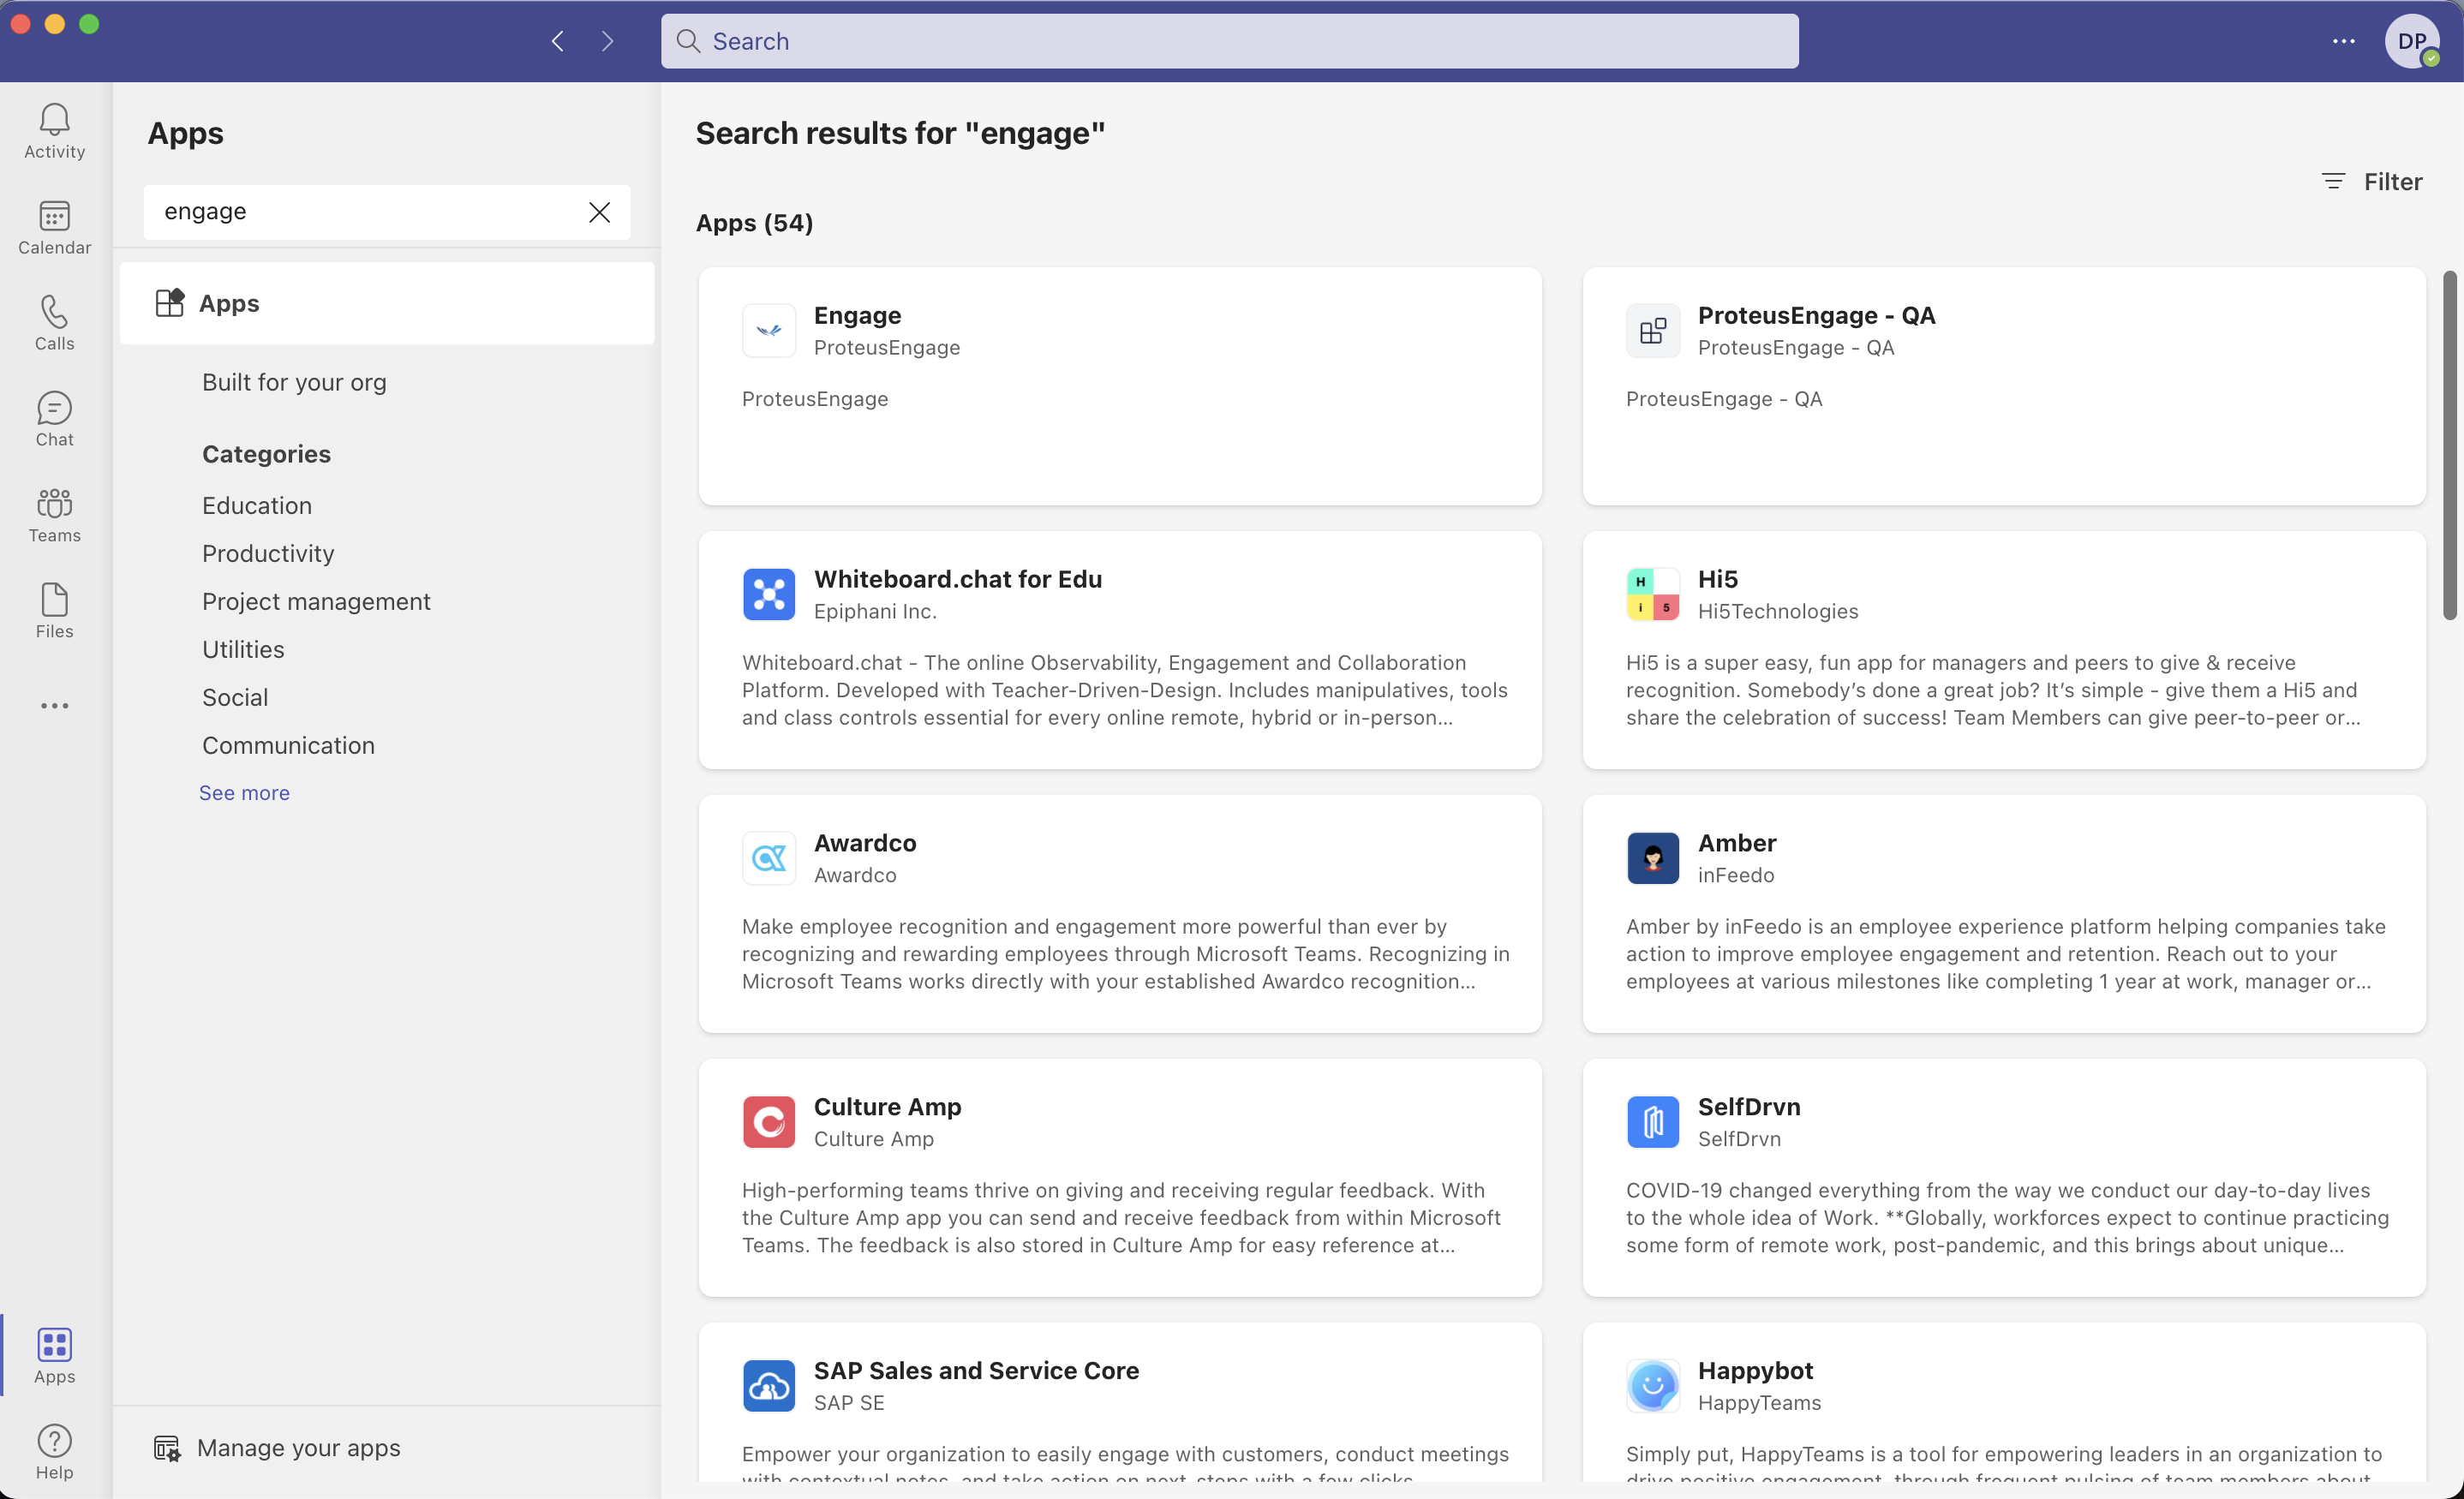Clear the engage search text
2464x1499 pixels.
599,212
